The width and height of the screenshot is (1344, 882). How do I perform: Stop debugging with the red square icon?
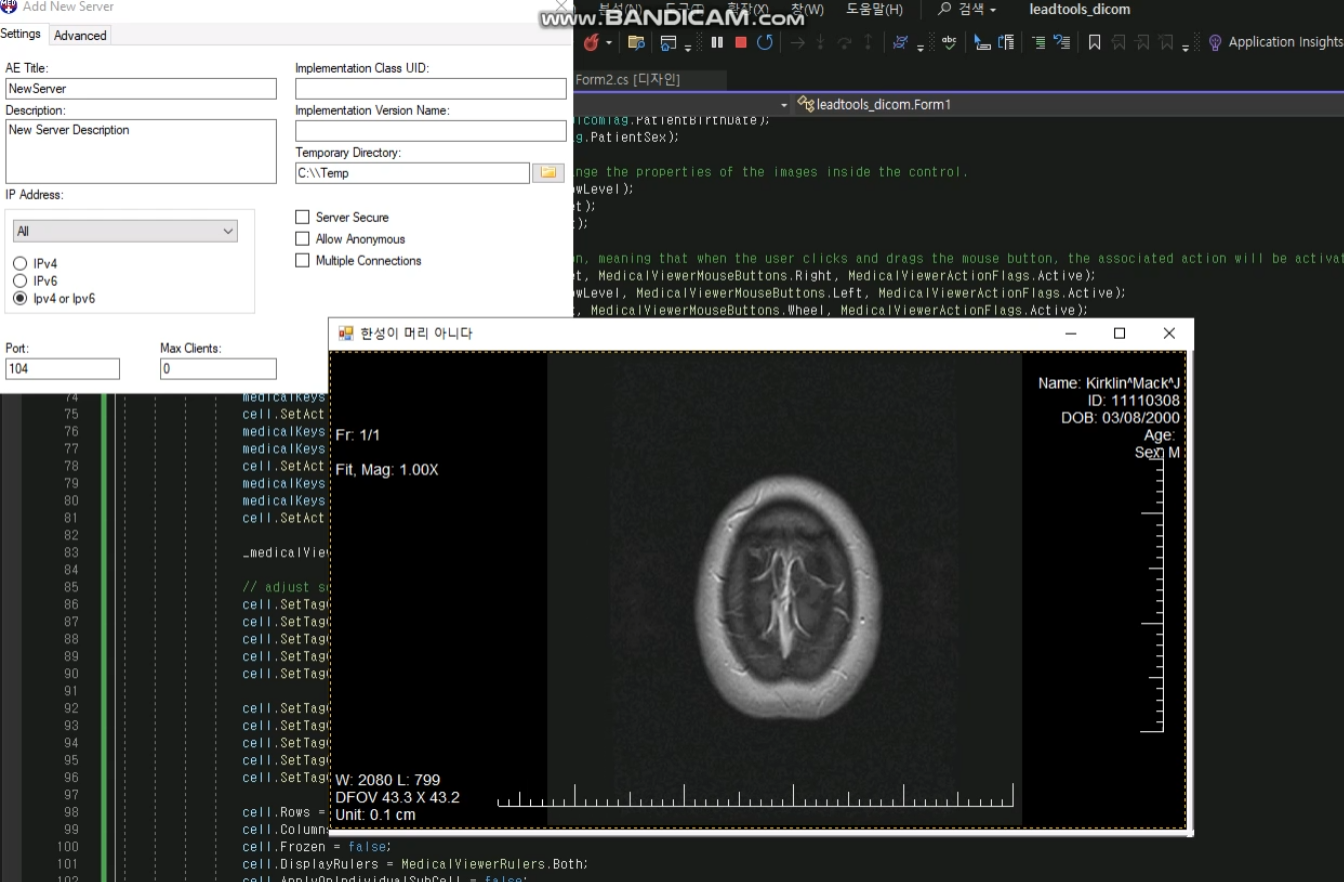coord(741,42)
